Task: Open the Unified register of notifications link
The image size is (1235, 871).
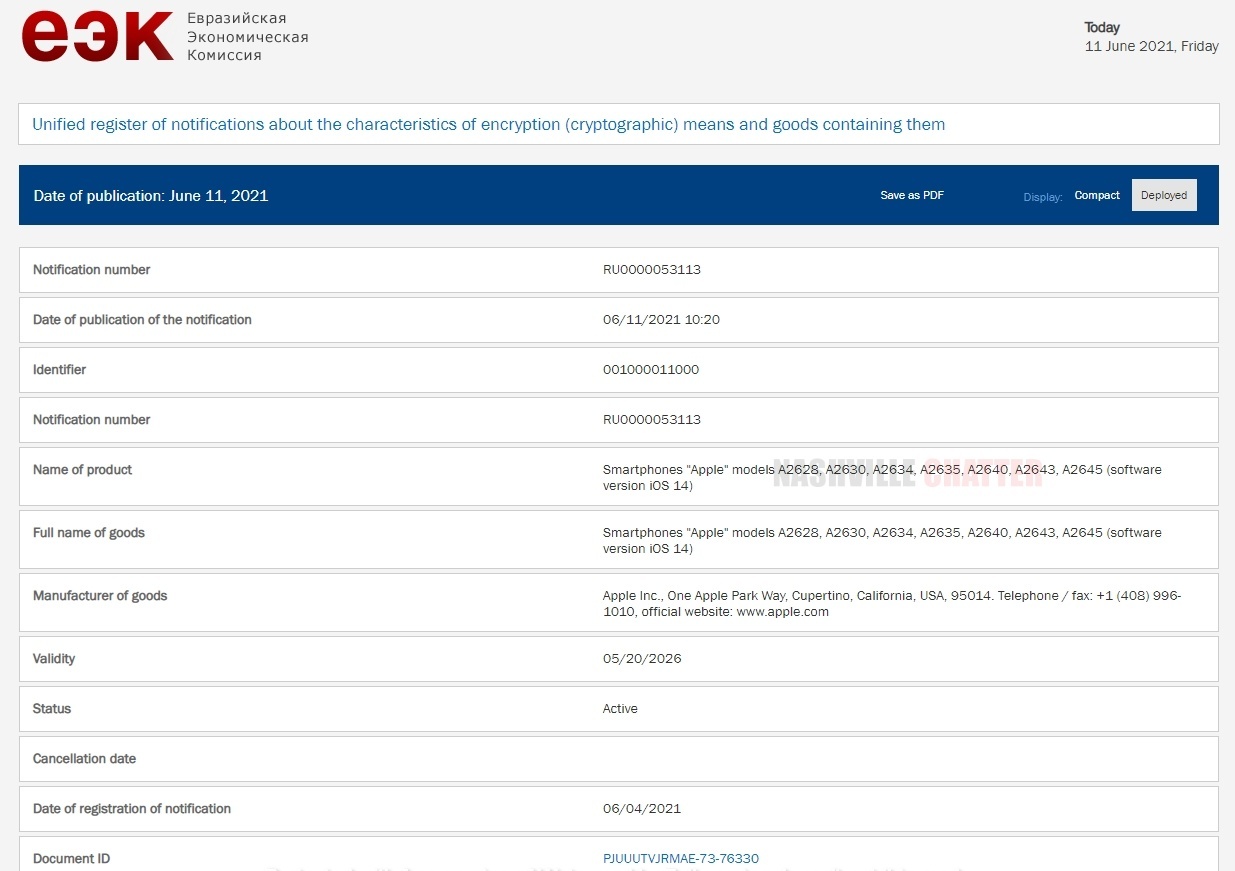Action: click(488, 124)
